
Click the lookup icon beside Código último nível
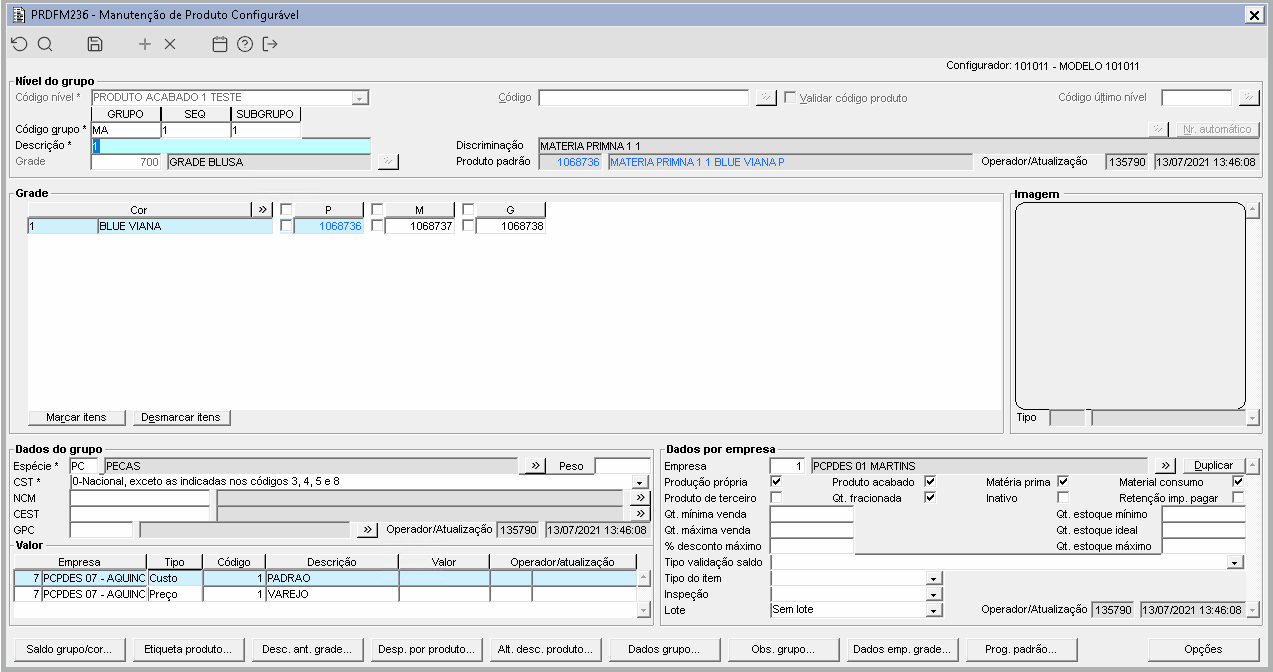[1249, 98]
